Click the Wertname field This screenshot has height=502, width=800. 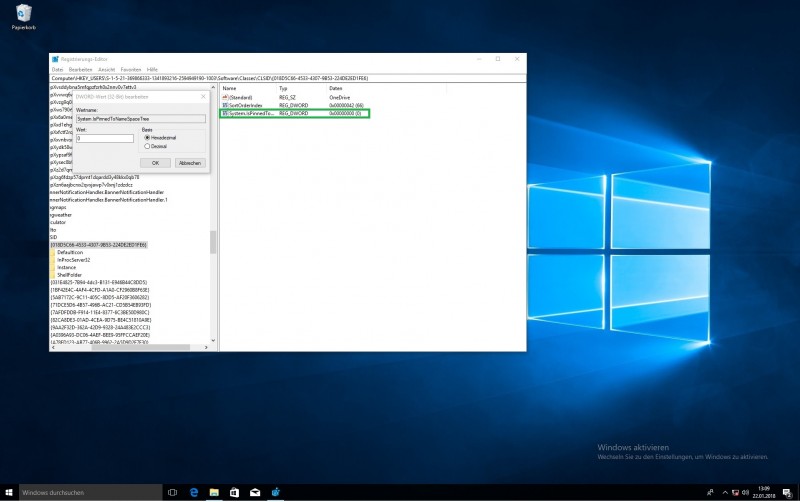(141, 118)
